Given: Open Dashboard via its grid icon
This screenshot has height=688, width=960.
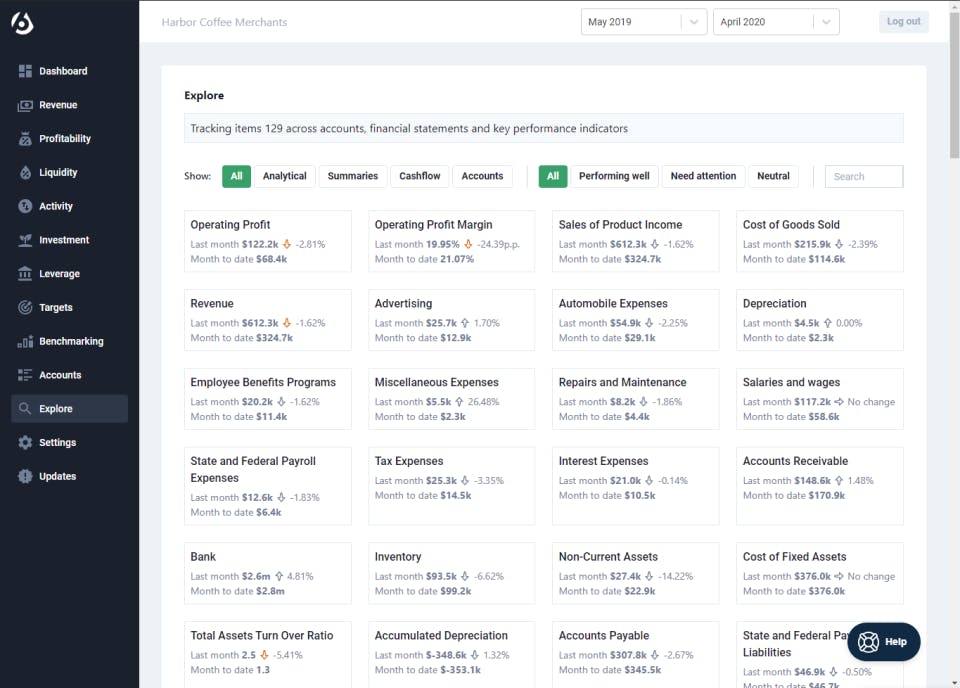Looking at the screenshot, I should click(x=25, y=71).
